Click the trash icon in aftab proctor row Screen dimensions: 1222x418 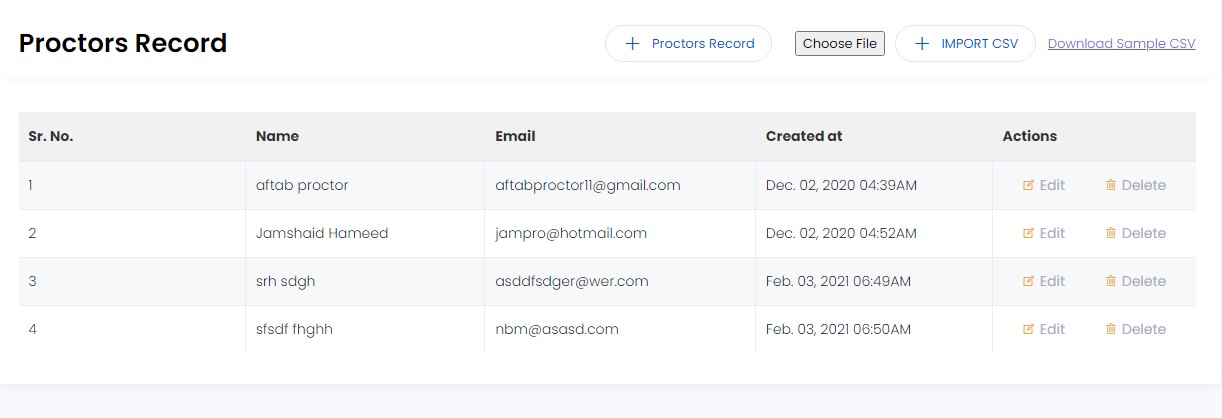click(x=1110, y=185)
